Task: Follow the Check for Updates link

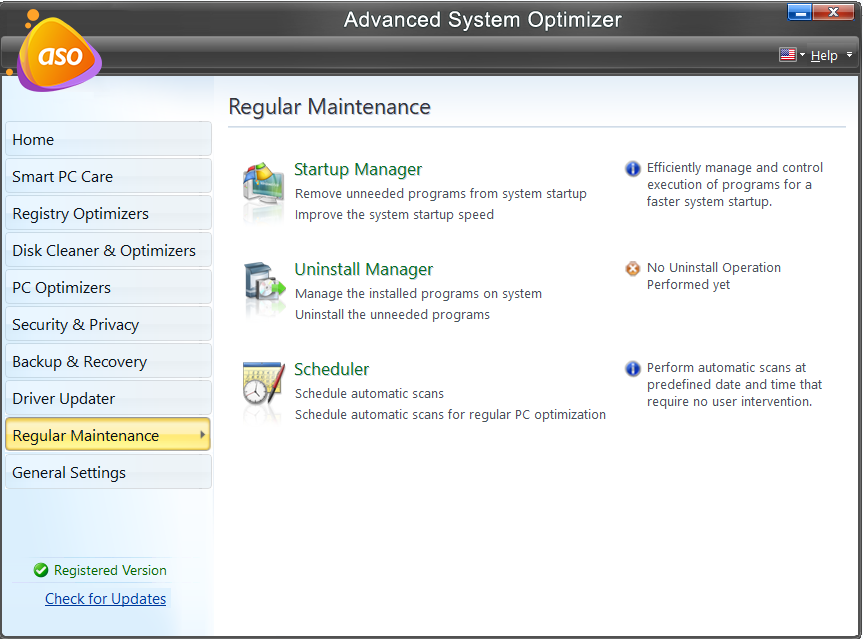Action: click(x=105, y=598)
